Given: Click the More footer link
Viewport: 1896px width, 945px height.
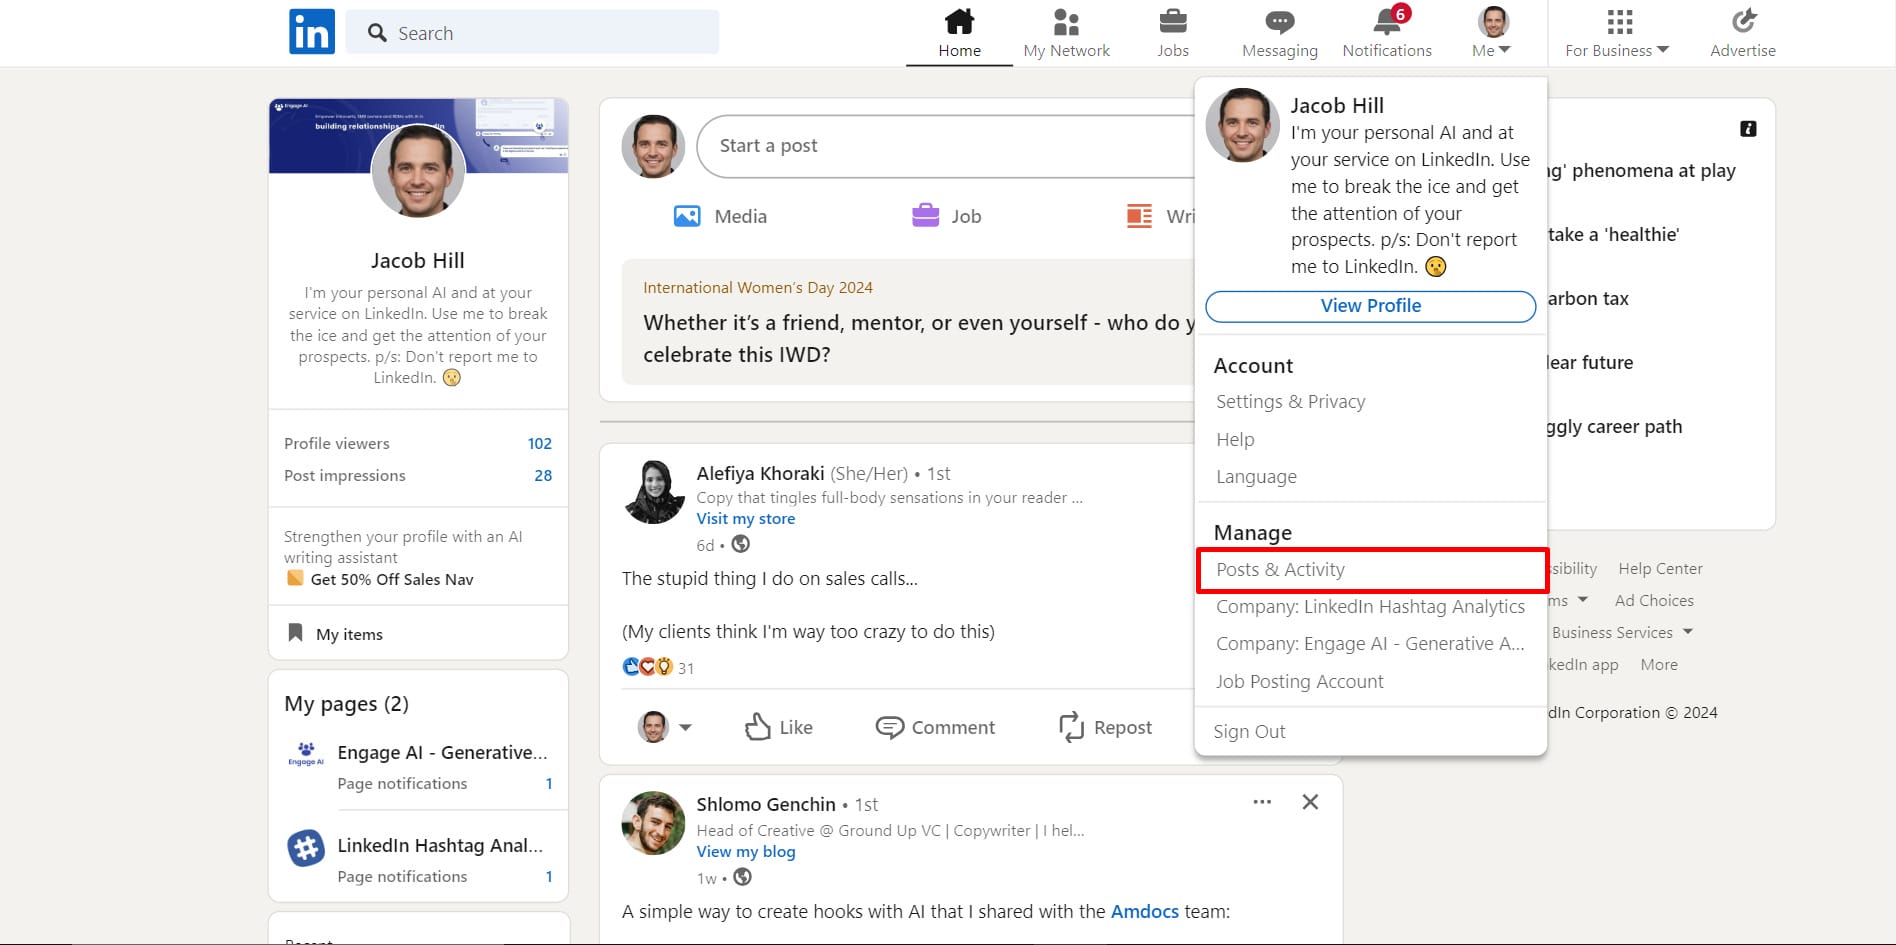Looking at the screenshot, I should click(x=1659, y=664).
